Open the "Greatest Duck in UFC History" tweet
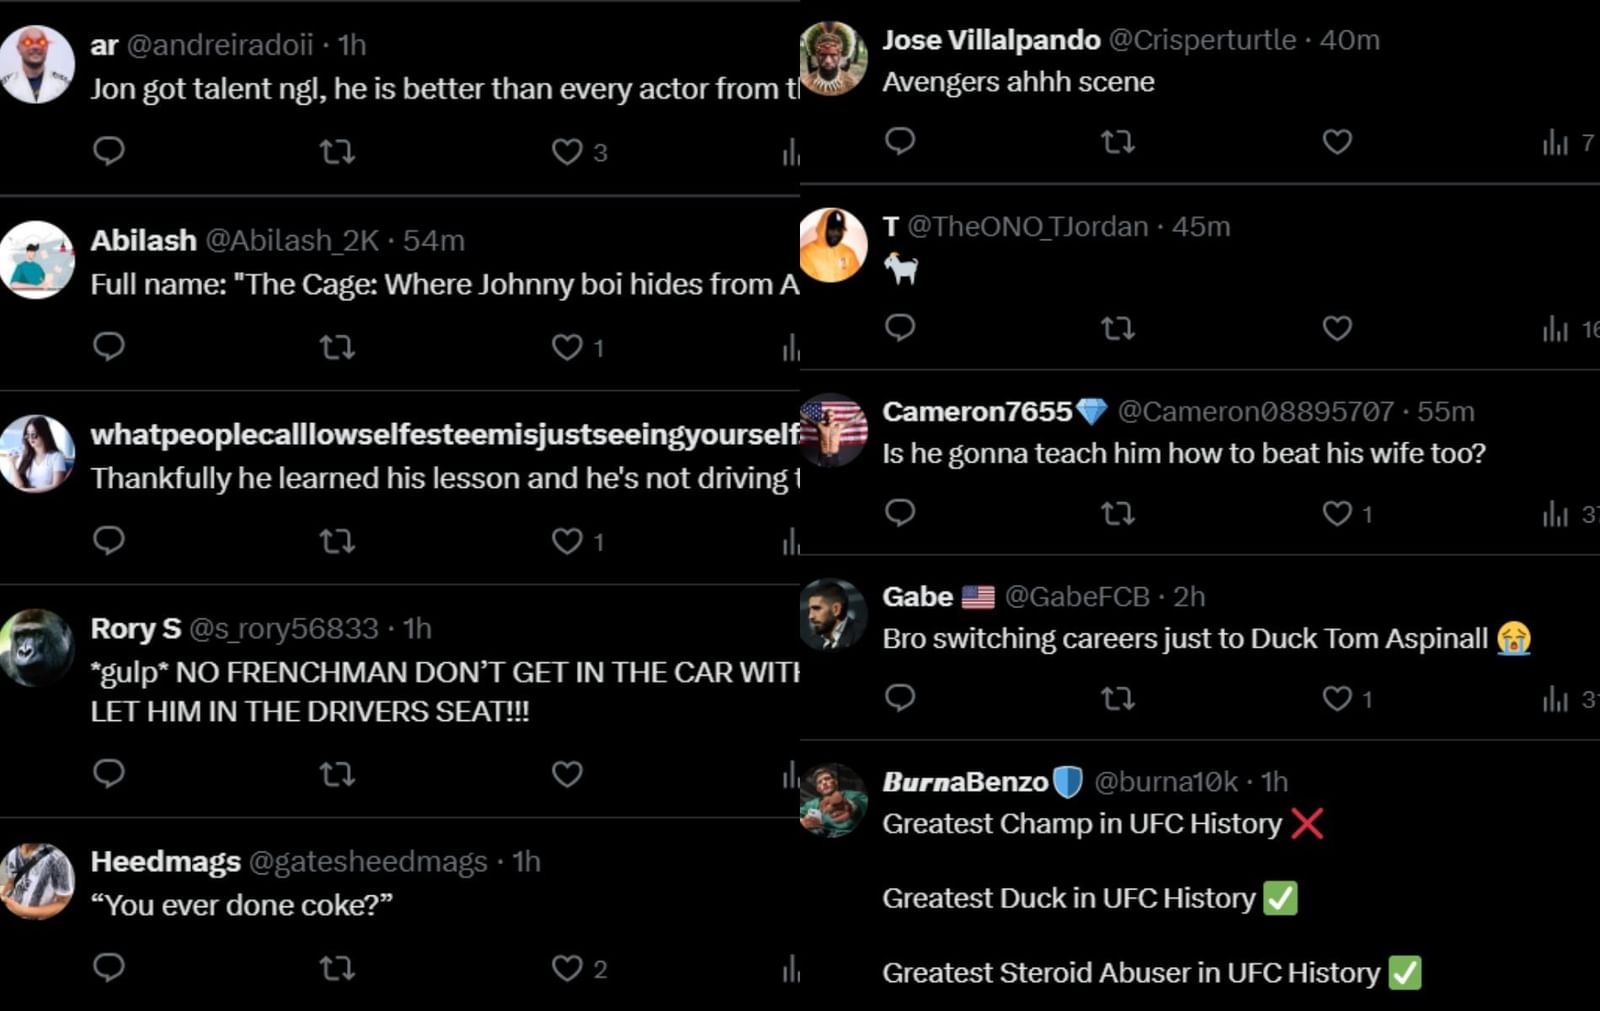 [1068, 898]
